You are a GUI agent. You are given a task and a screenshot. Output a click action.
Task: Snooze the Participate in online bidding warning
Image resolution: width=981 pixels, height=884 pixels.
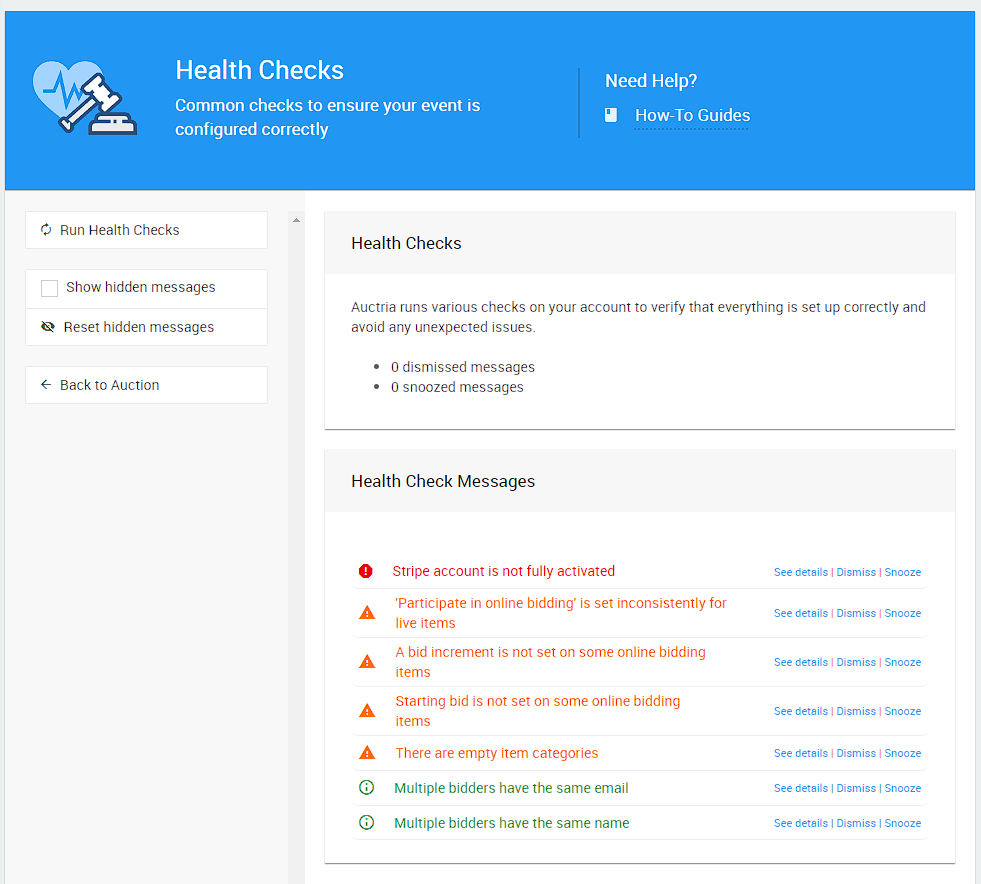pyautogui.click(x=902, y=614)
